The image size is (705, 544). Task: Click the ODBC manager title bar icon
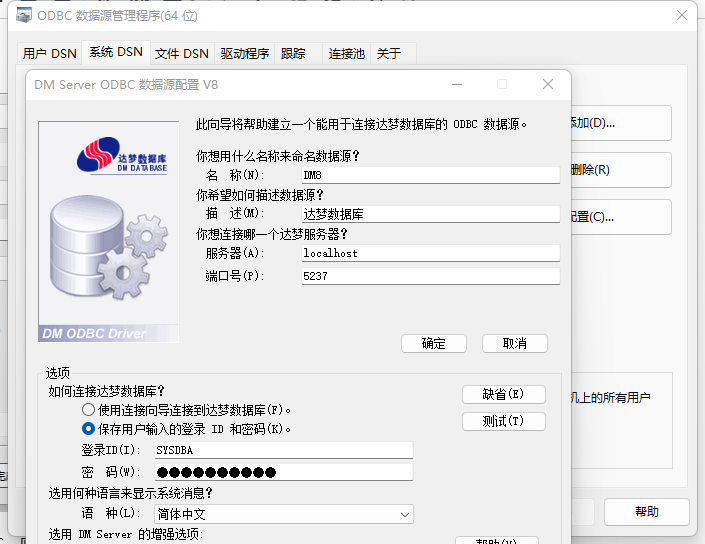coord(24,15)
